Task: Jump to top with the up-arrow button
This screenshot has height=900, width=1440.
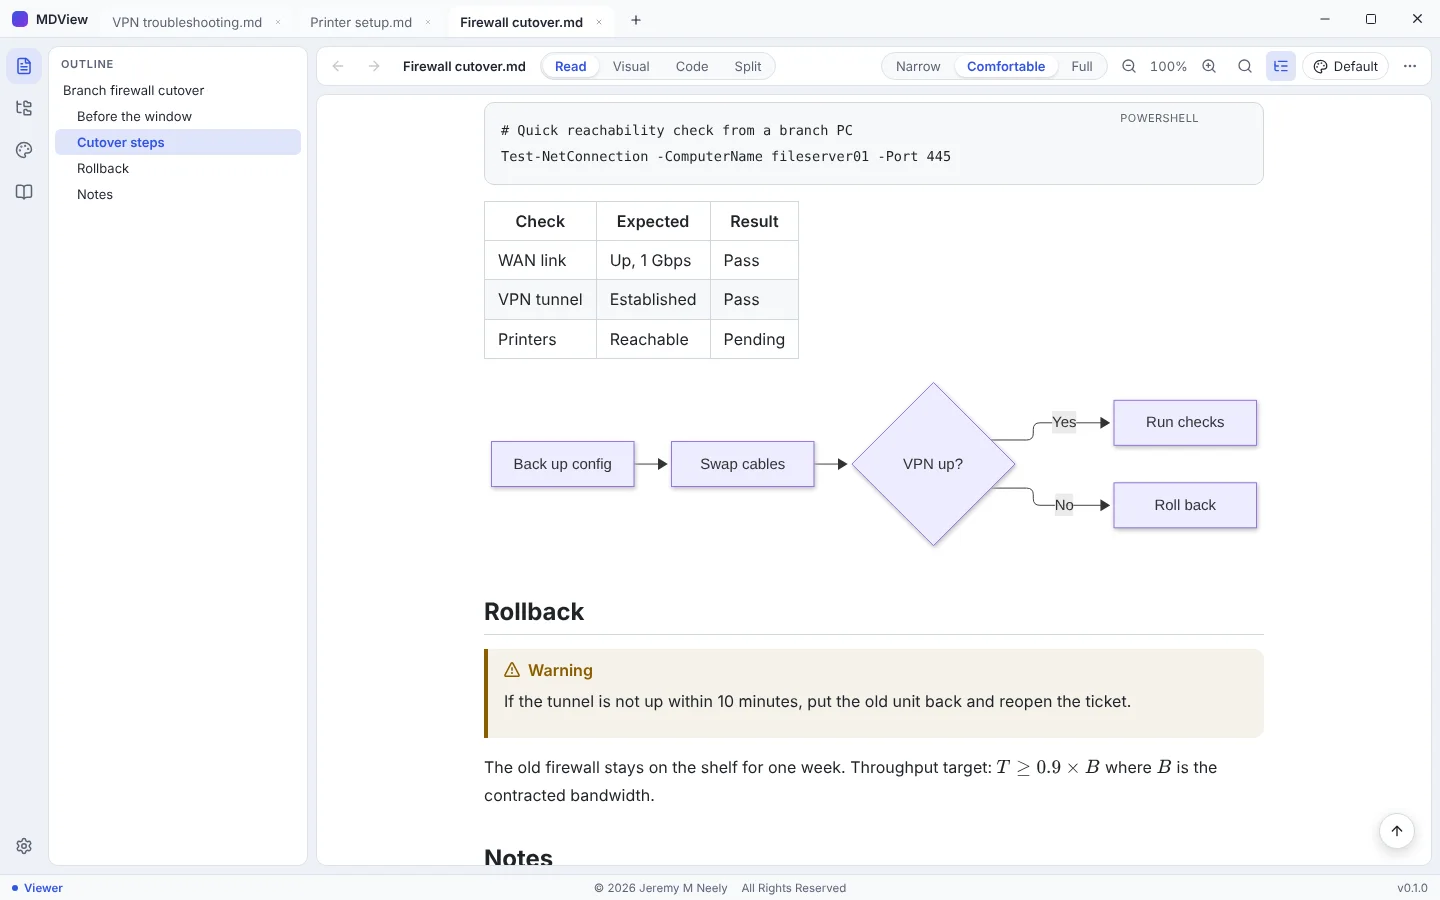Action: (1397, 831)
